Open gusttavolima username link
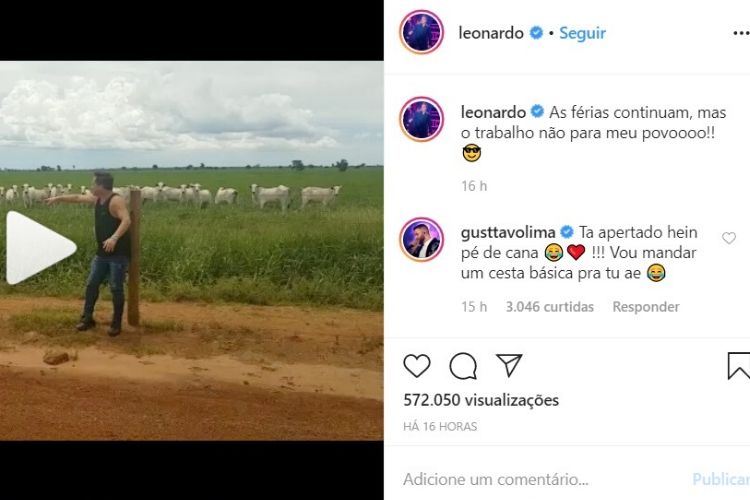 (x=508, y=232)
